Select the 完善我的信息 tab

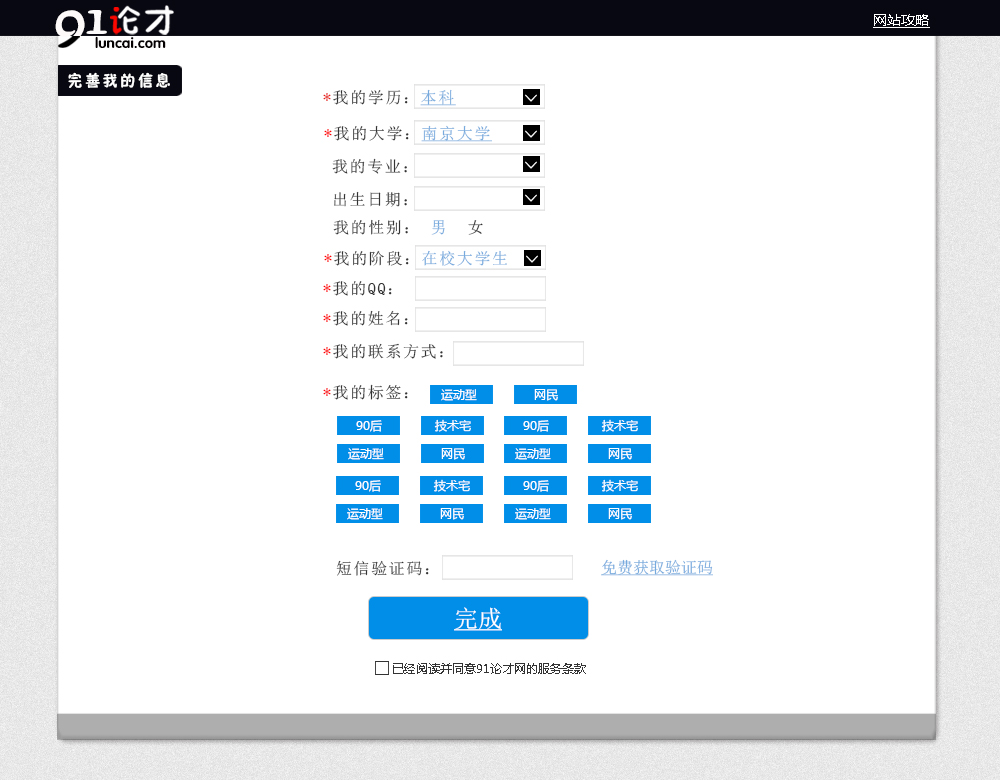[x=120, y=81]
